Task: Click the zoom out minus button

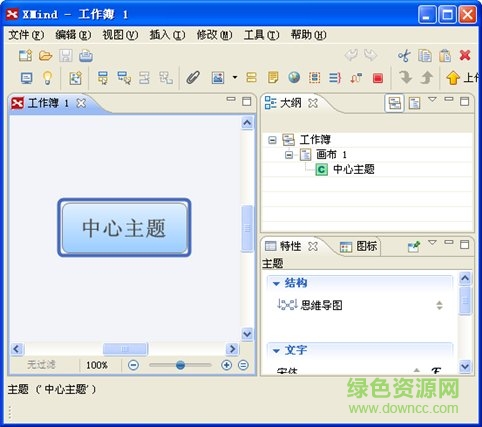Action: [133, 365]
